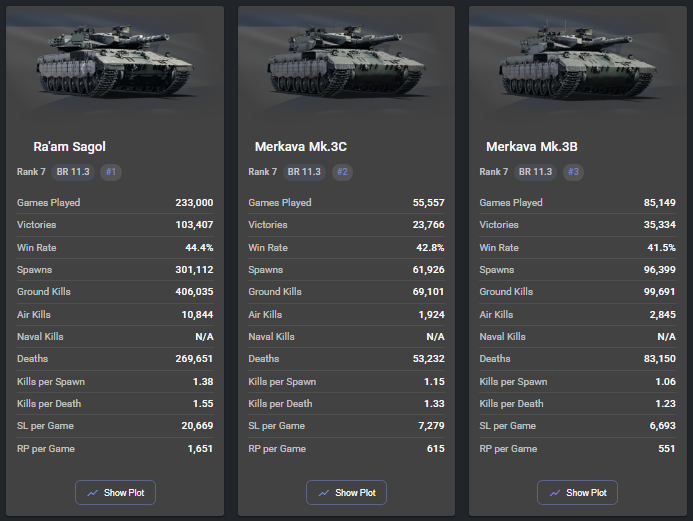This screenshot has width=693, height=521.
Task: Click the Merkava Mk.3C vehicle title
Action: pyautogui.click(x=300, y=147)
